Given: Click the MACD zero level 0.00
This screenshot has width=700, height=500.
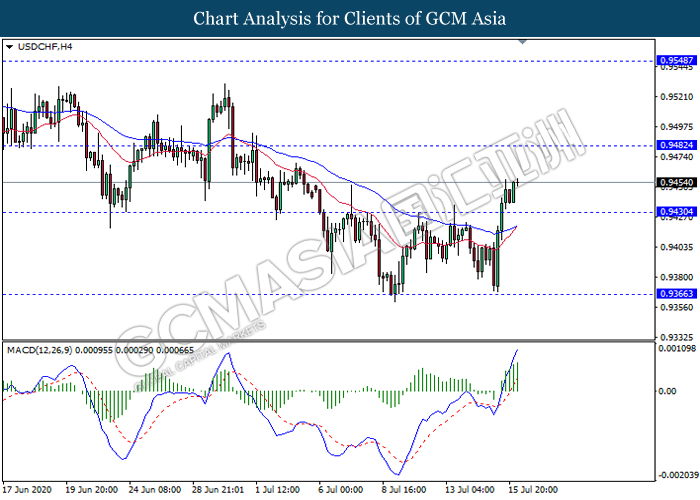Looking at the screenshot, I should 667,391.
